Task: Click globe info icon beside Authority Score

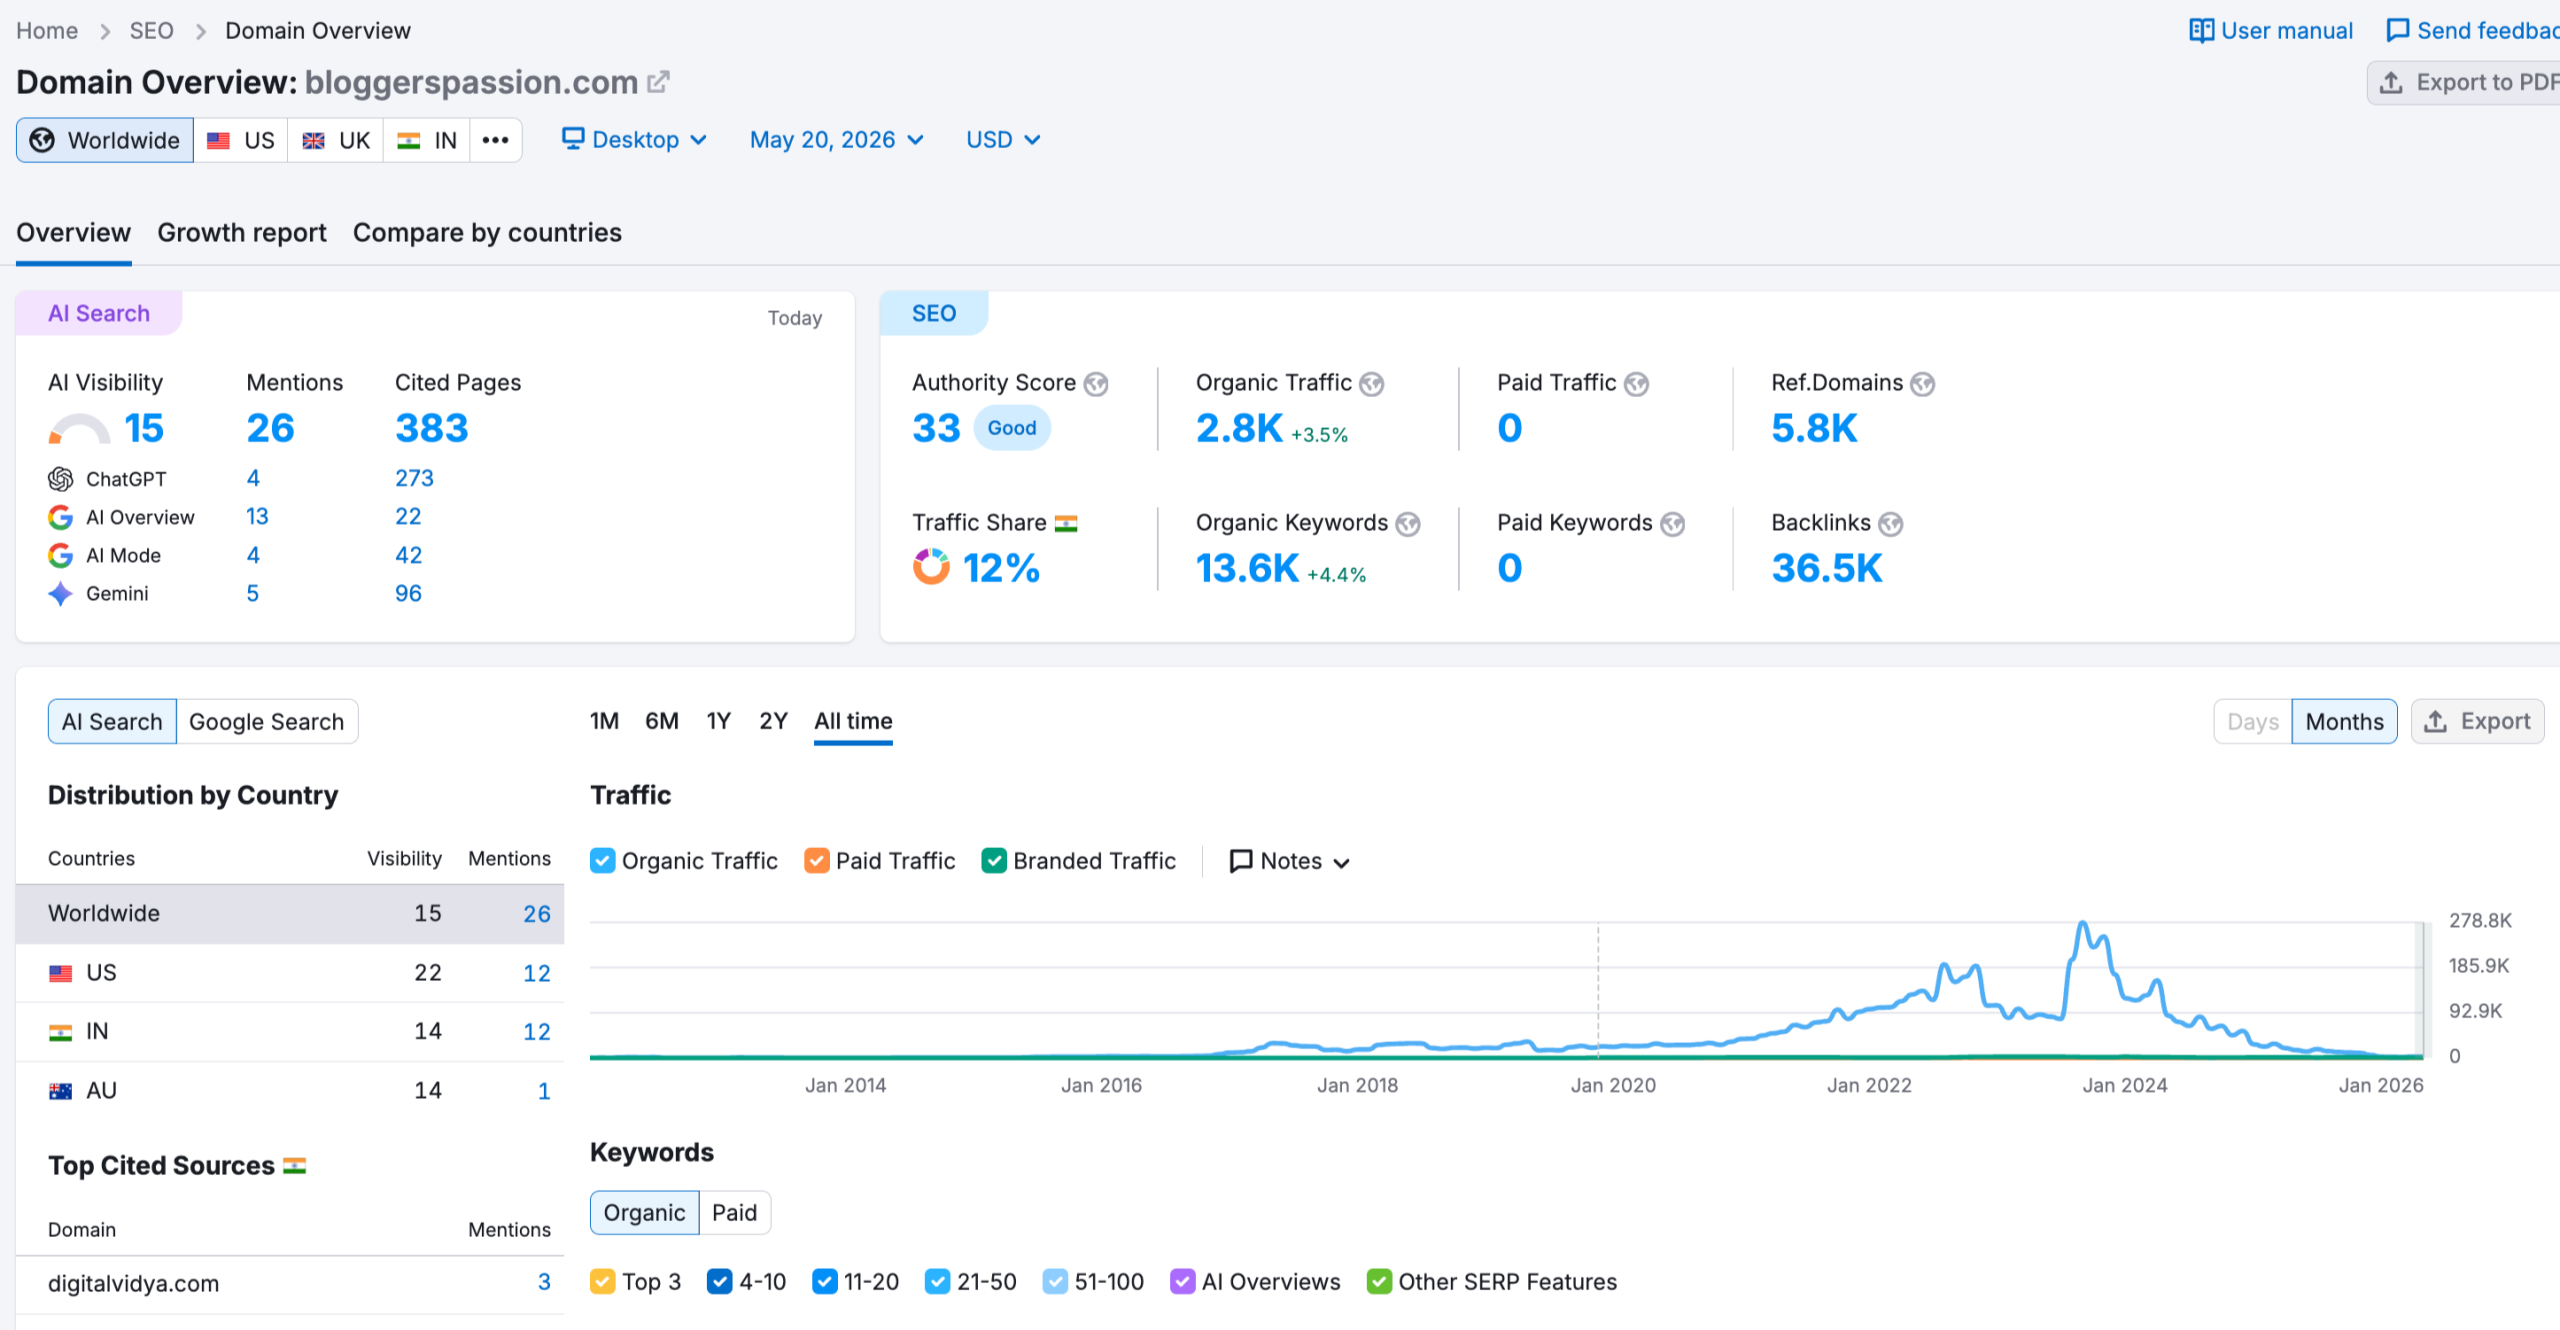Action: click(1096, 384)
